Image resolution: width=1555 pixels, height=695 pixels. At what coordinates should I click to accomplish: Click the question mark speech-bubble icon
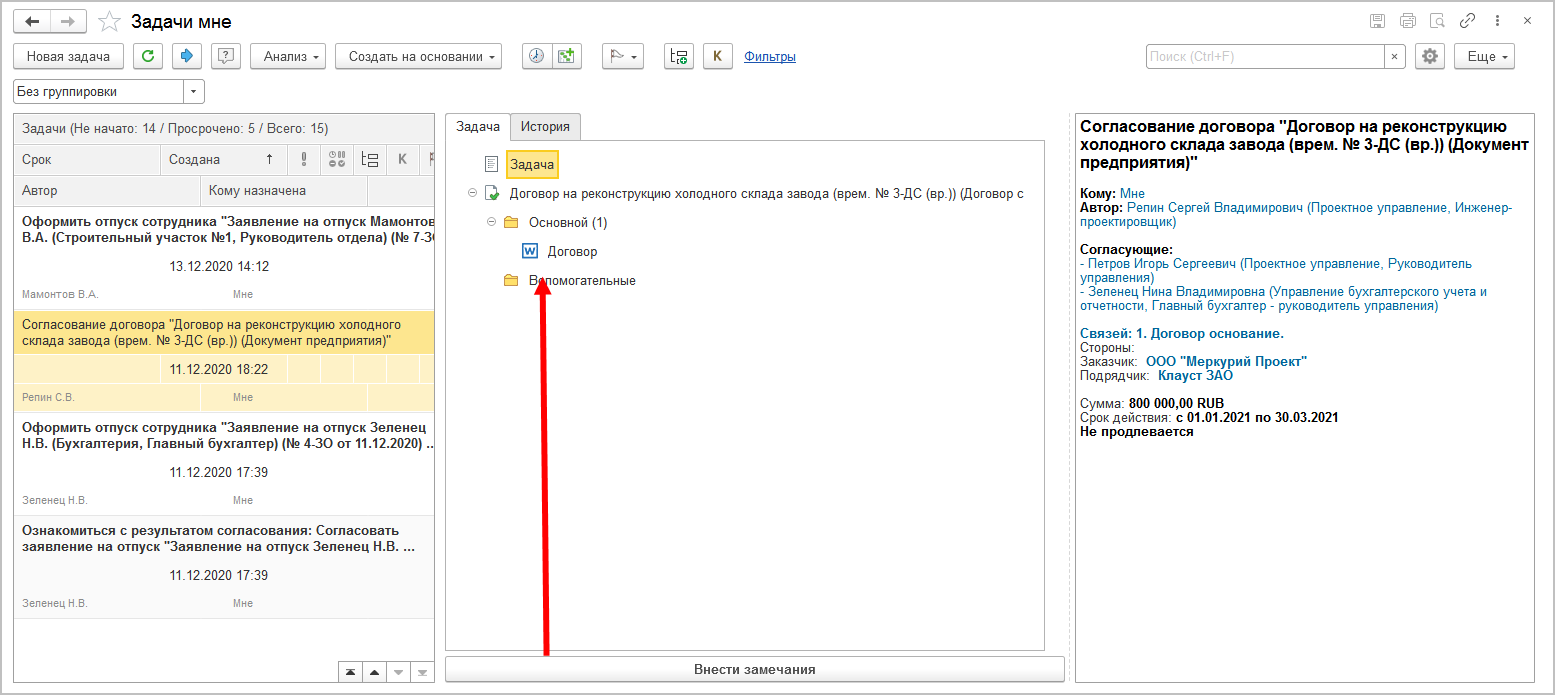click(x=226, y=56)
